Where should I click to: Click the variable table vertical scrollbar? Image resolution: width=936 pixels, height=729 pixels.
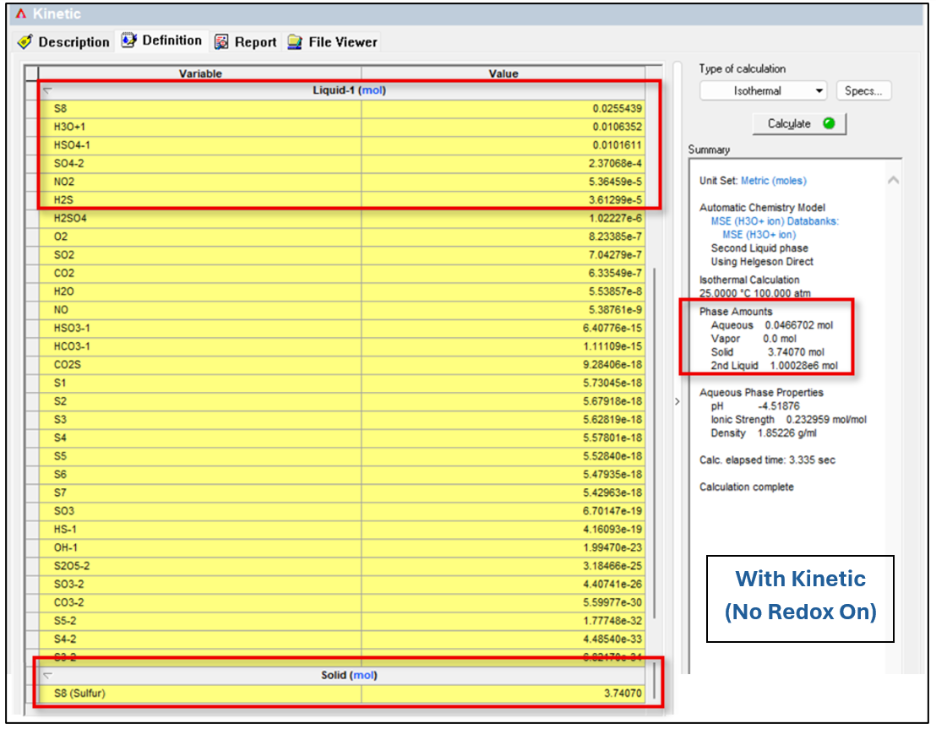click(x=655, y=442)
